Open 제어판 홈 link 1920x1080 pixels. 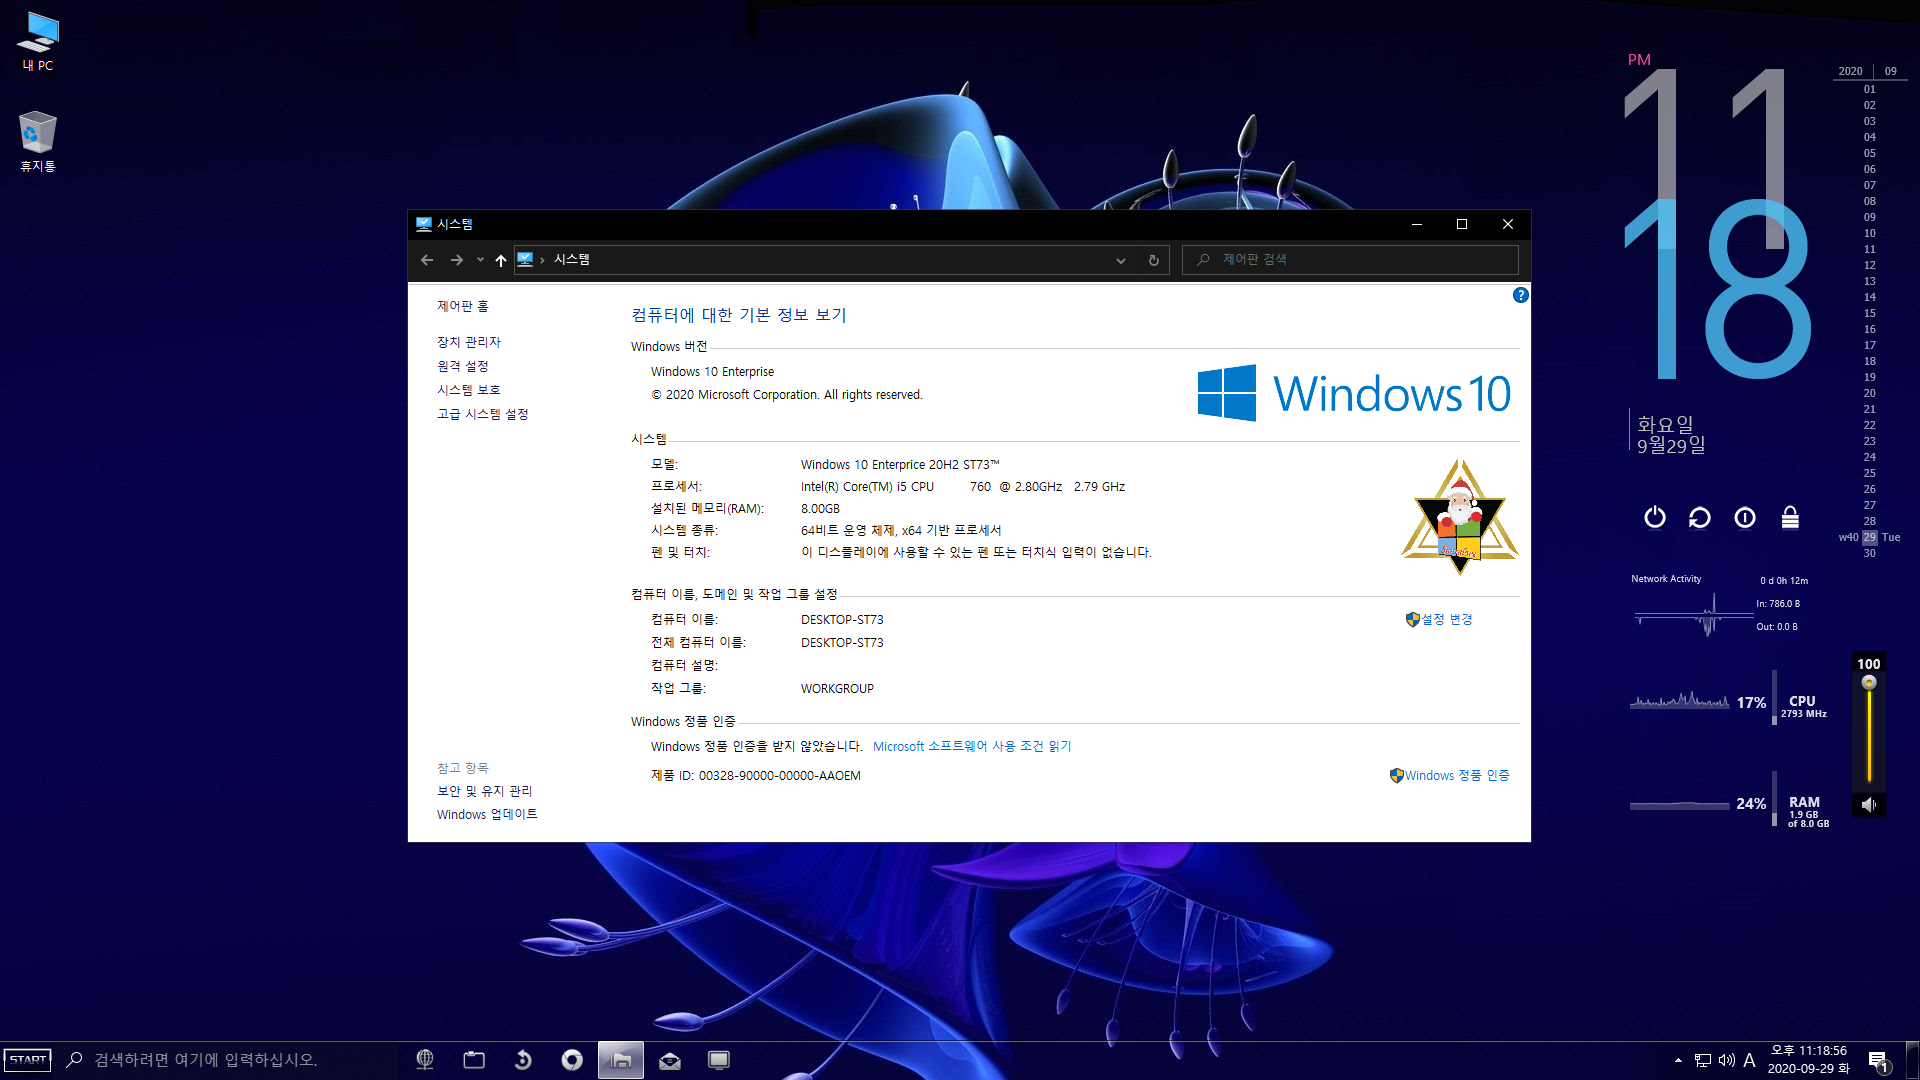coord(462,306)
